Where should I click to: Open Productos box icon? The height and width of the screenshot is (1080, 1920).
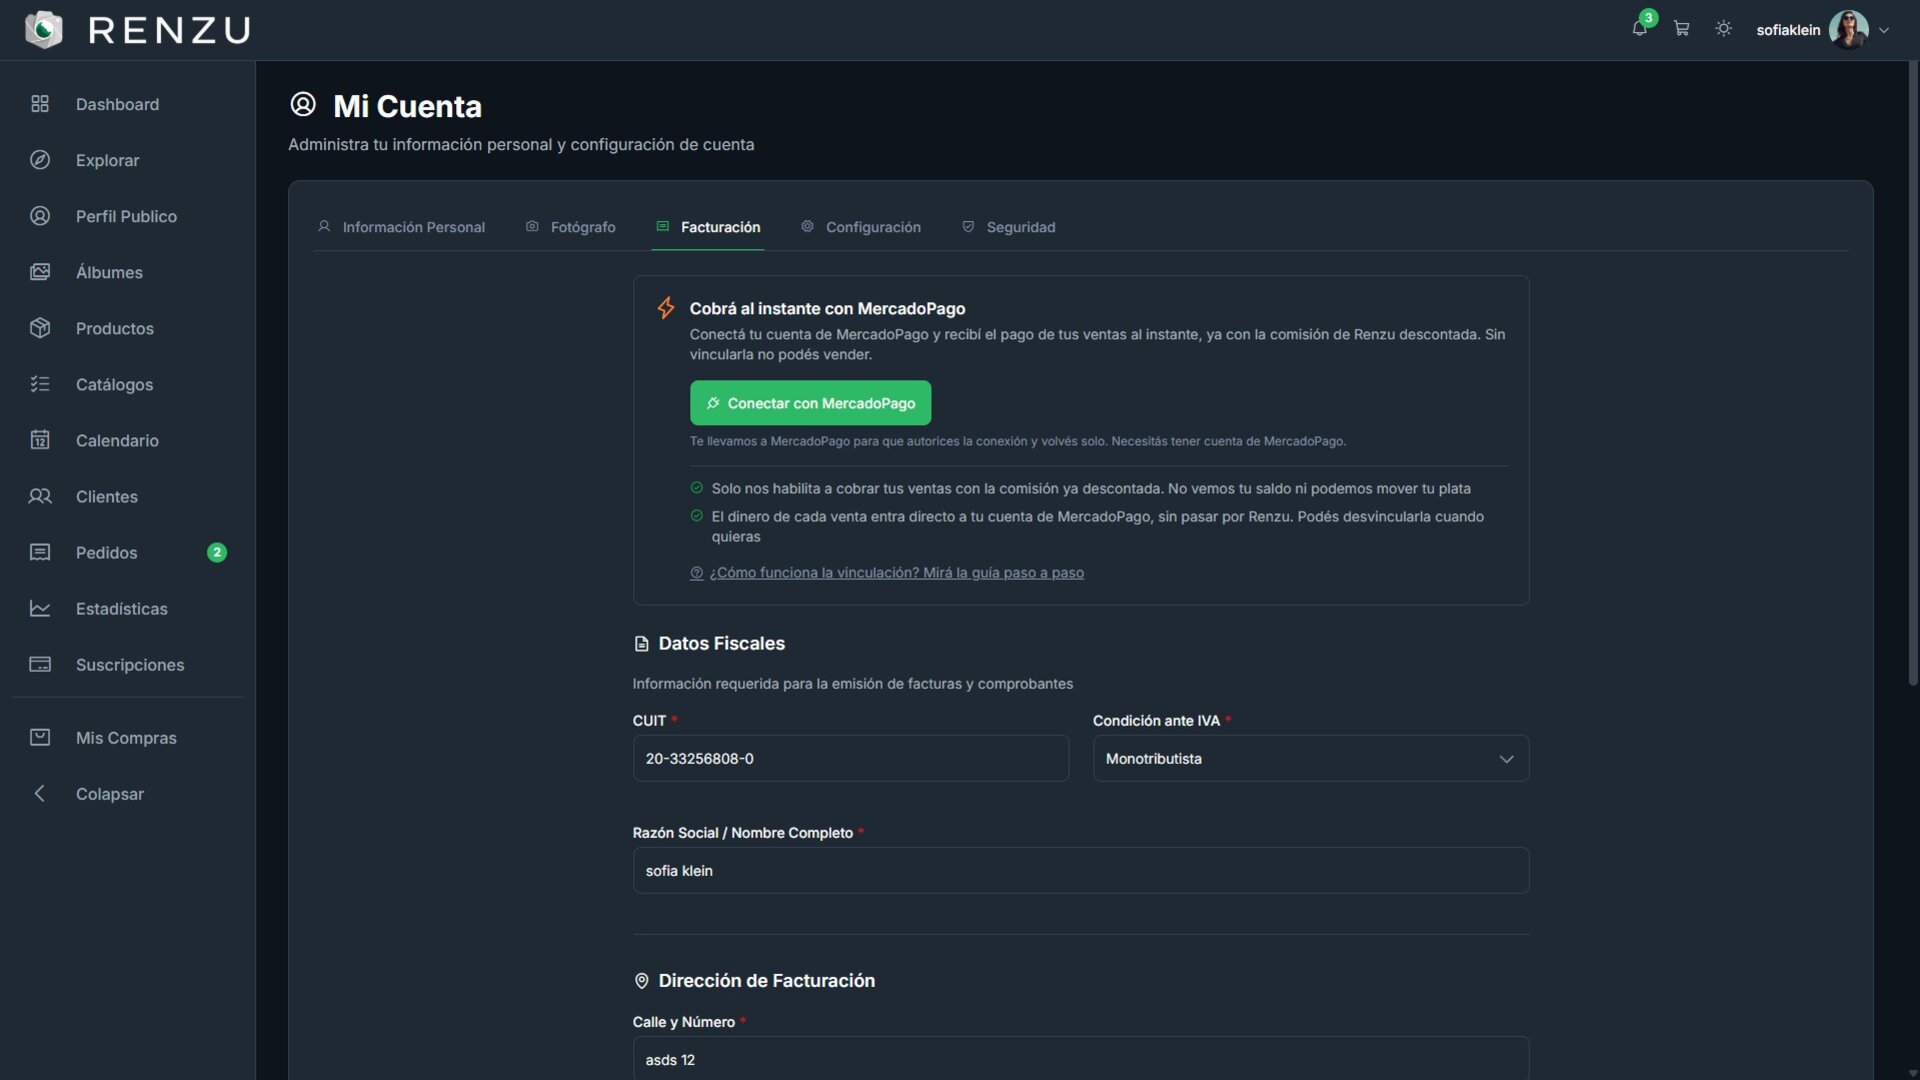40,328
